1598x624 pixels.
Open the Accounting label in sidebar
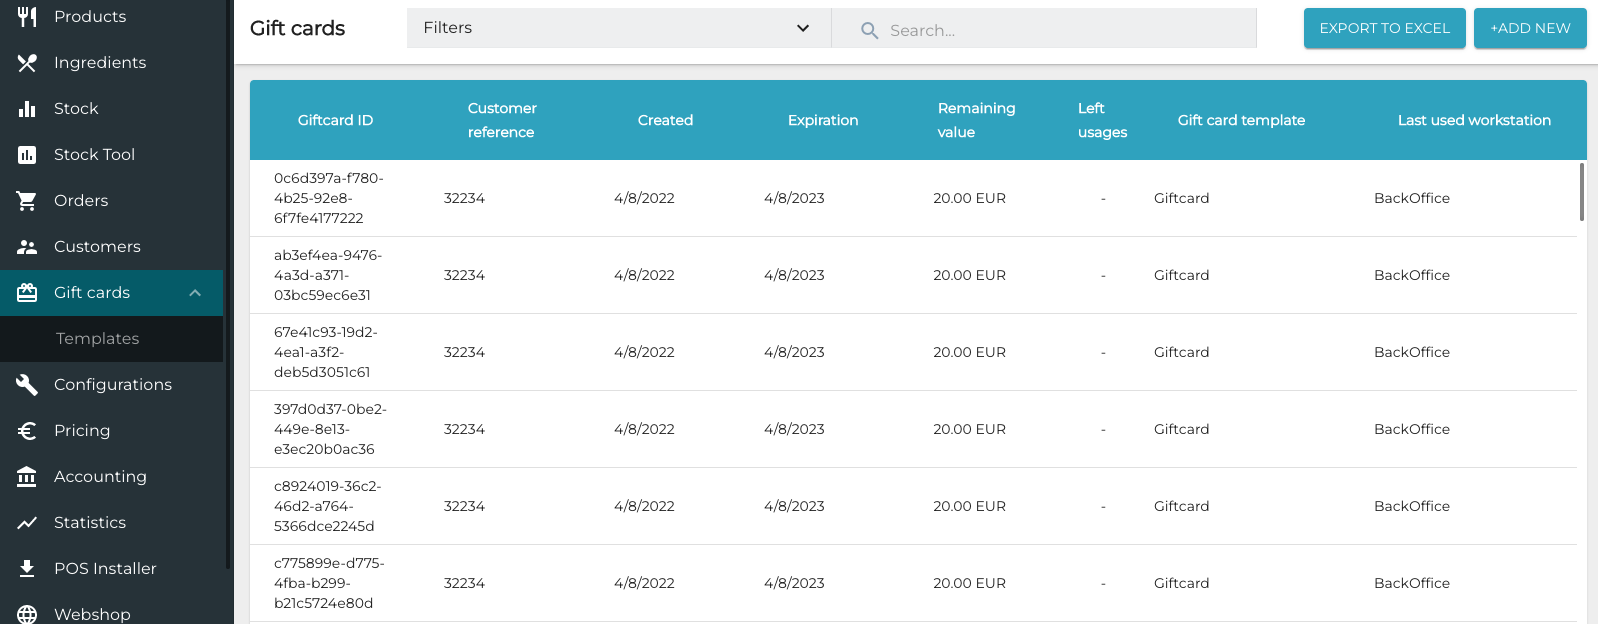(x=100, y=476)
